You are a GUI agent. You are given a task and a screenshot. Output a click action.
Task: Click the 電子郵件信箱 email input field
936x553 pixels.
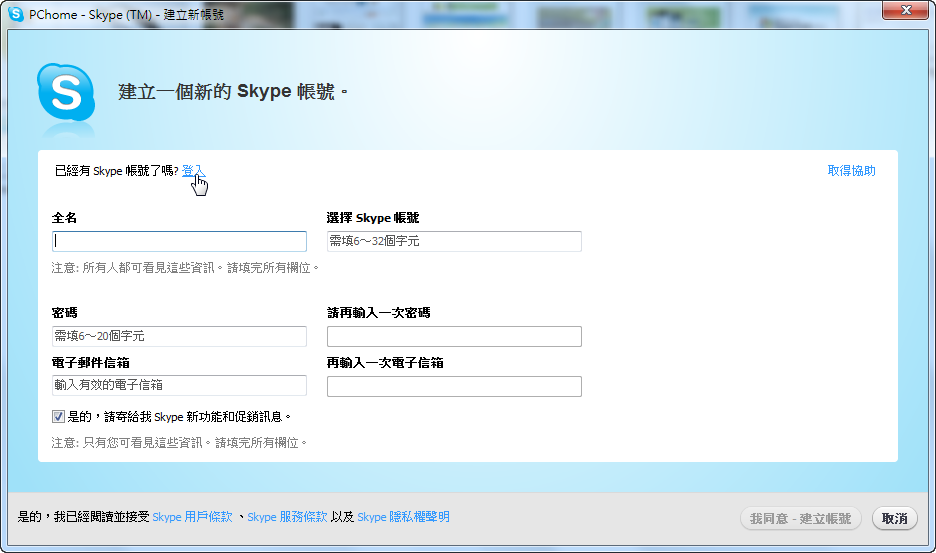pos(179,385)
